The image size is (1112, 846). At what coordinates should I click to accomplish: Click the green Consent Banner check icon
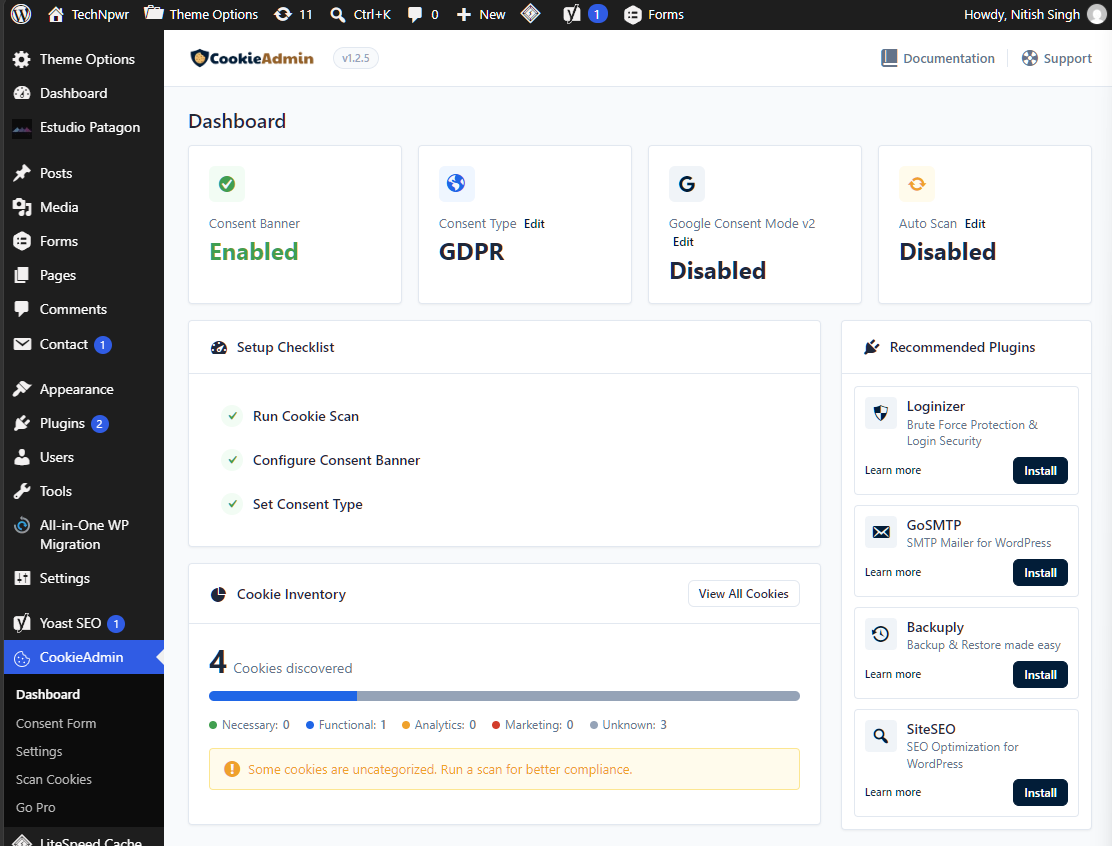[227, 184]
